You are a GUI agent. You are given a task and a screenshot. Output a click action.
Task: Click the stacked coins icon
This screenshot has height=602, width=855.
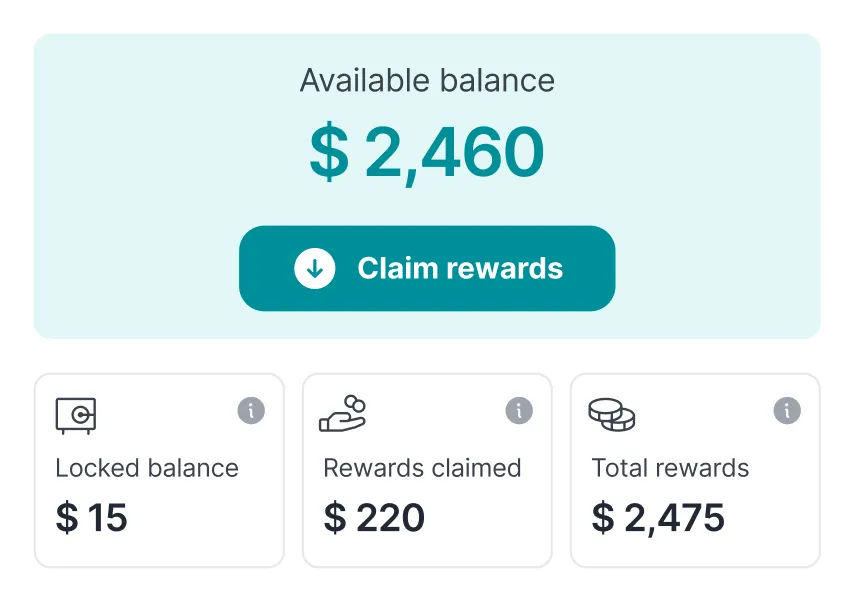[x=611, y=414]
